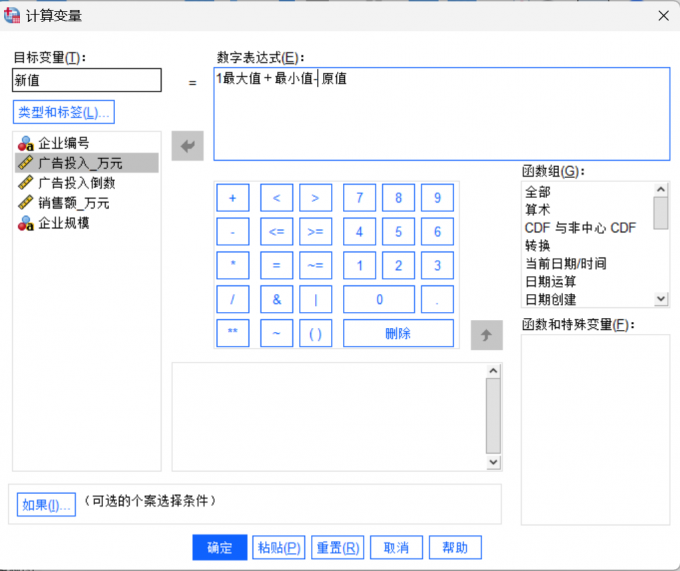Click the logical NOT ~ key
Image resolution: width=680 pixels, height=571 pixels.
coord(277,333)
